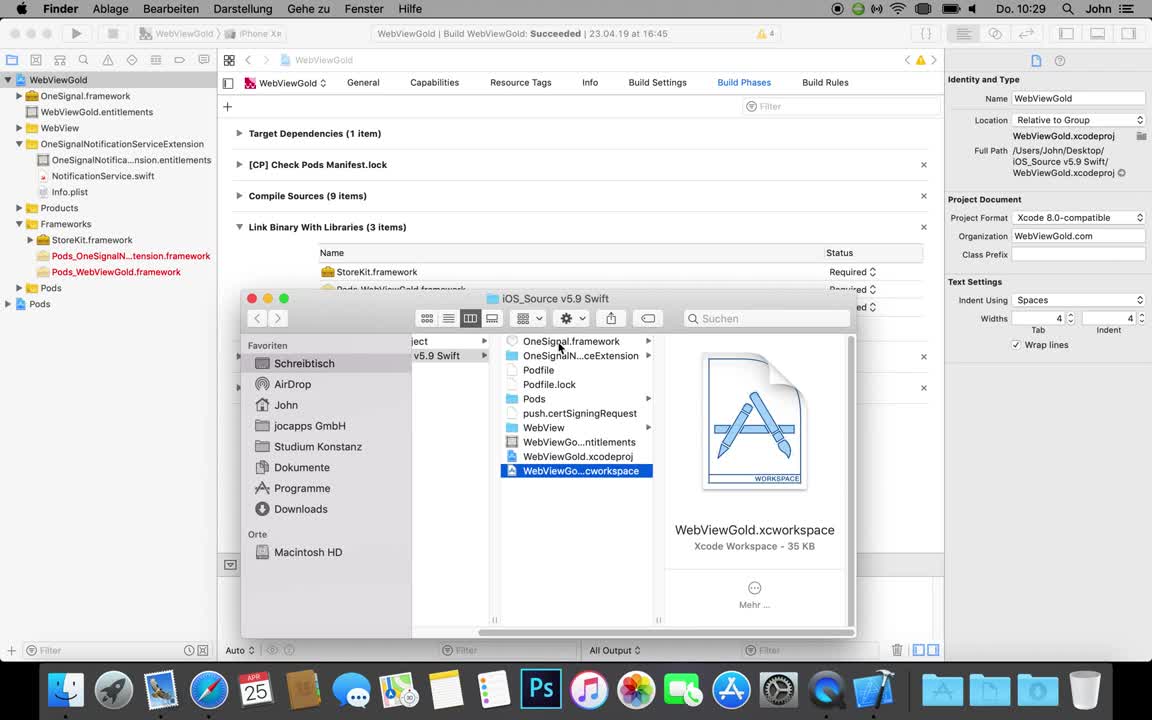
Task: Click the Finder Suchen search field
Action: 767,318
